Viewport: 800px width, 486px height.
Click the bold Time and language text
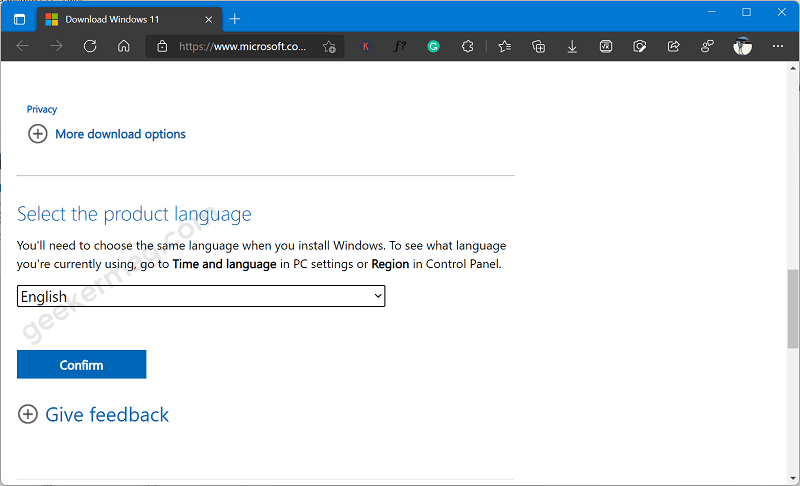tap(224, 264)
